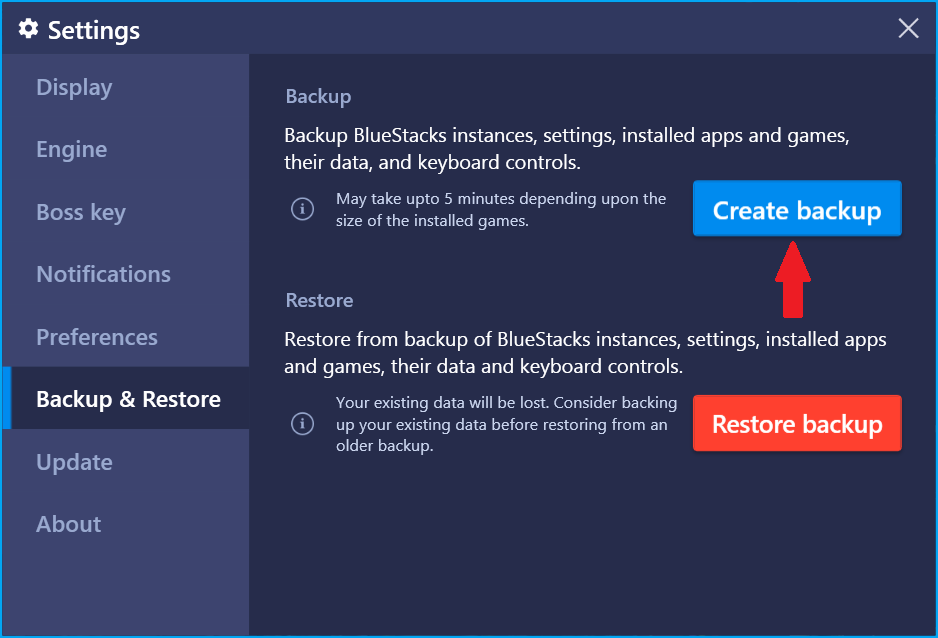Click the 'Restore' section heading
The image size is (938, 638).
tap(319, 300)
